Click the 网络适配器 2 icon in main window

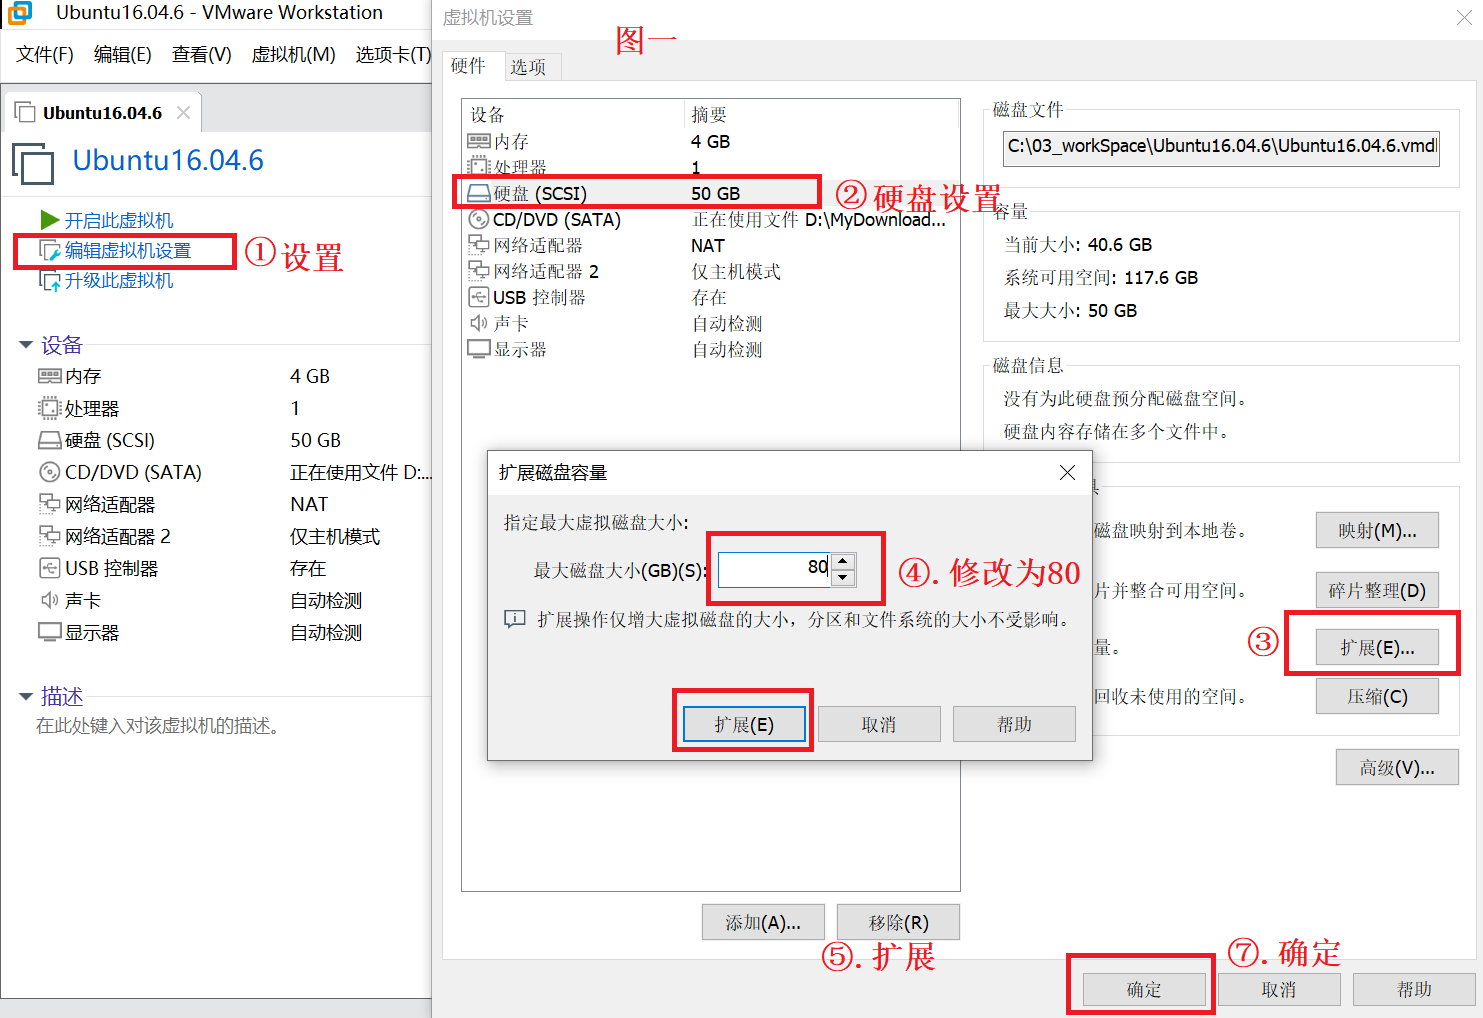[x=50, y=536]
